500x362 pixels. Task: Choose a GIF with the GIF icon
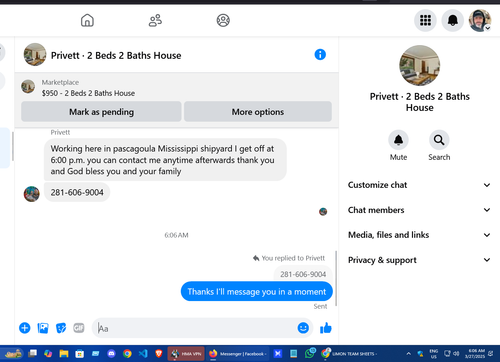[79, 328]
